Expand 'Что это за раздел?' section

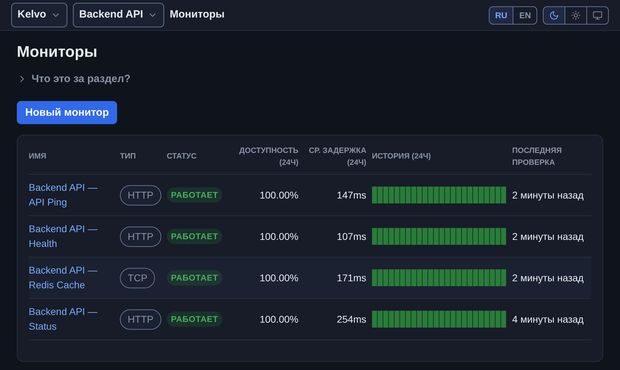[x=74, y=79]
